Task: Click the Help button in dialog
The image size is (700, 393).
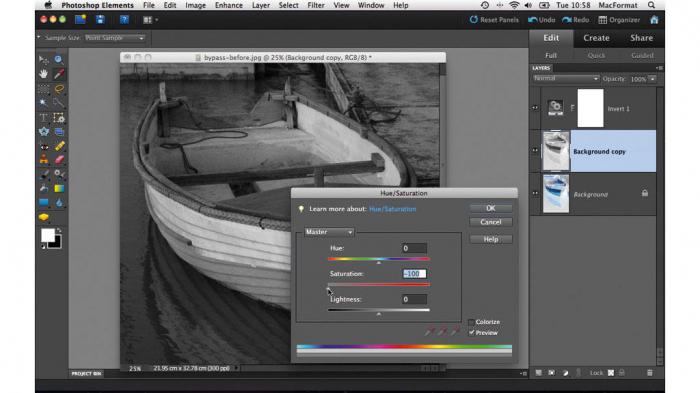Action: coord(491,239)
